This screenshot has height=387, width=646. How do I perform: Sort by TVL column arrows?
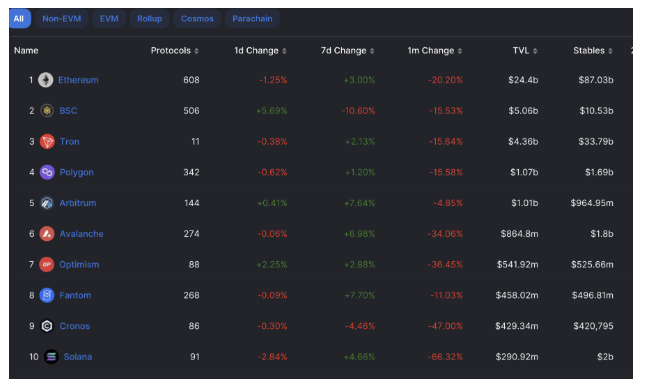(535, 51)
